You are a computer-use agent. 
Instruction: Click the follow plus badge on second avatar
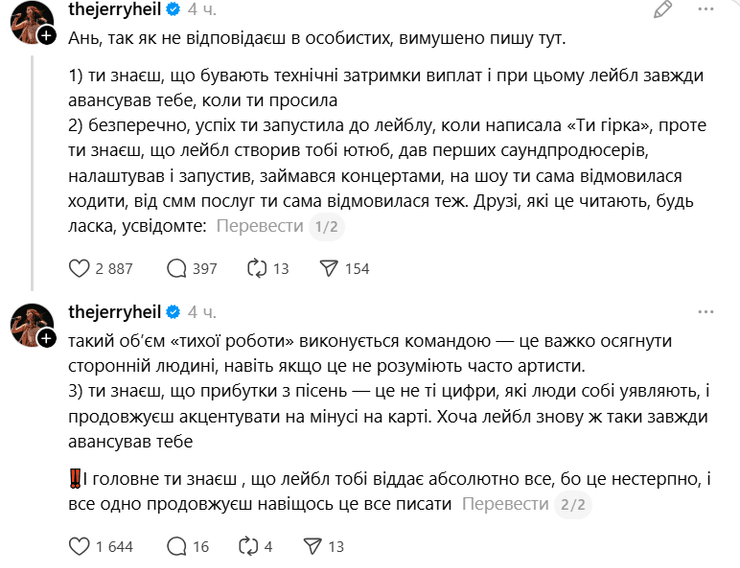click(x=47, y=340)
